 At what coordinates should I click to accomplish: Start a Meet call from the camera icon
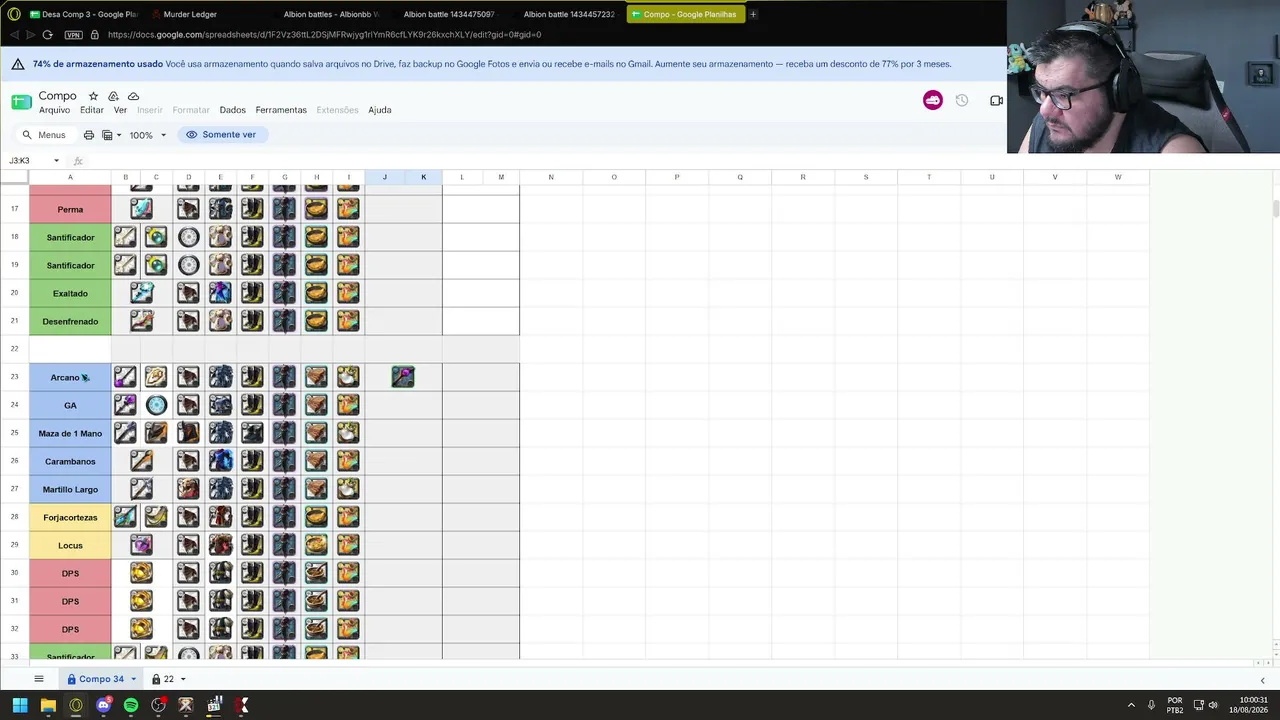996,101
